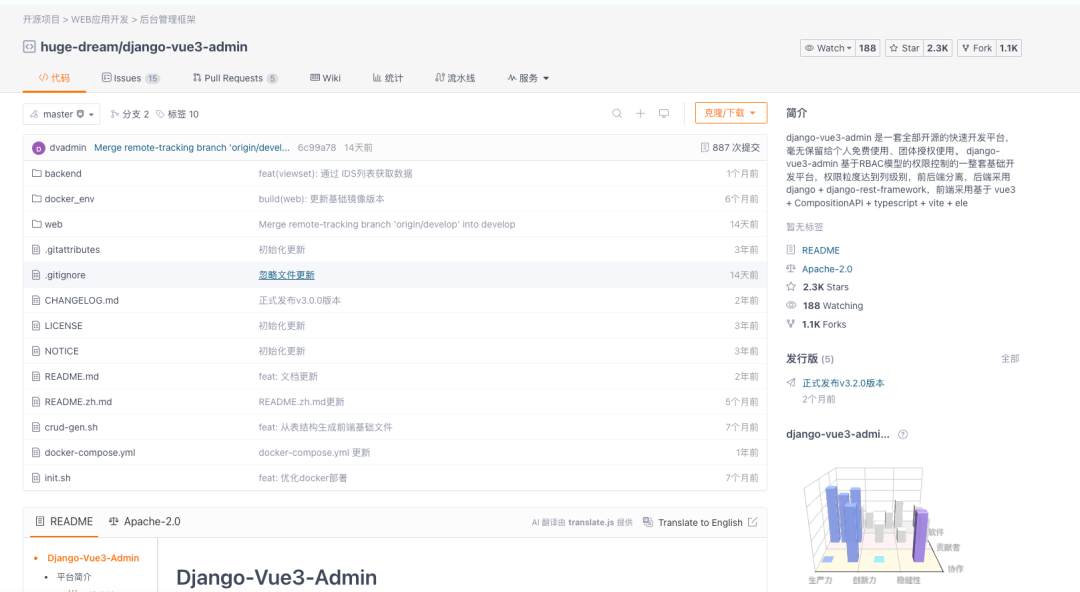The width and height of the screenshot is (1080, 592).
Task: Click the Gitee index 3D bar chart
Action: click(882, 525)
